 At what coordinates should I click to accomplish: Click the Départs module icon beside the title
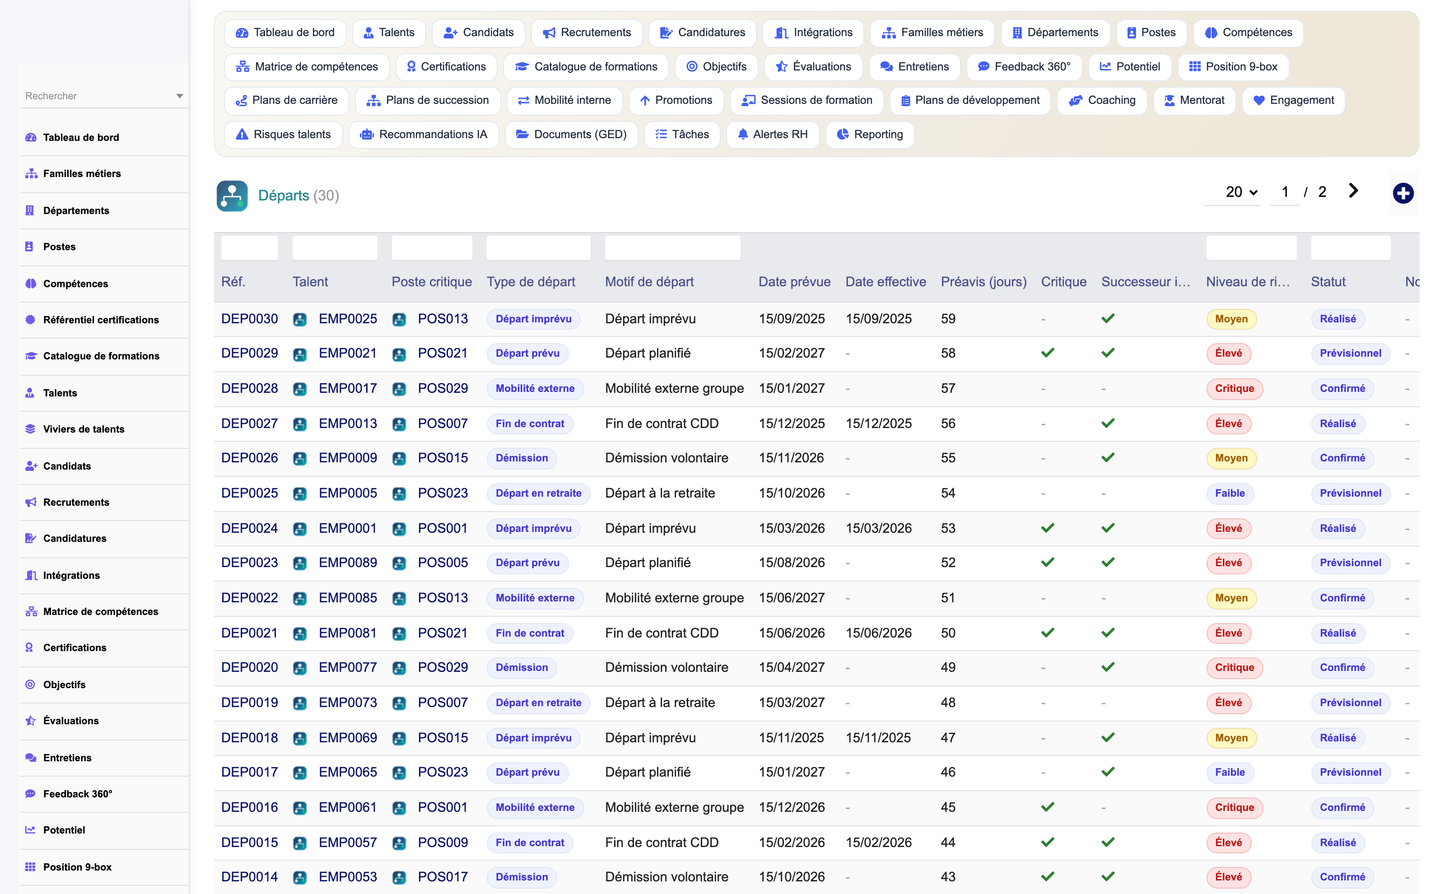point(232,195)
